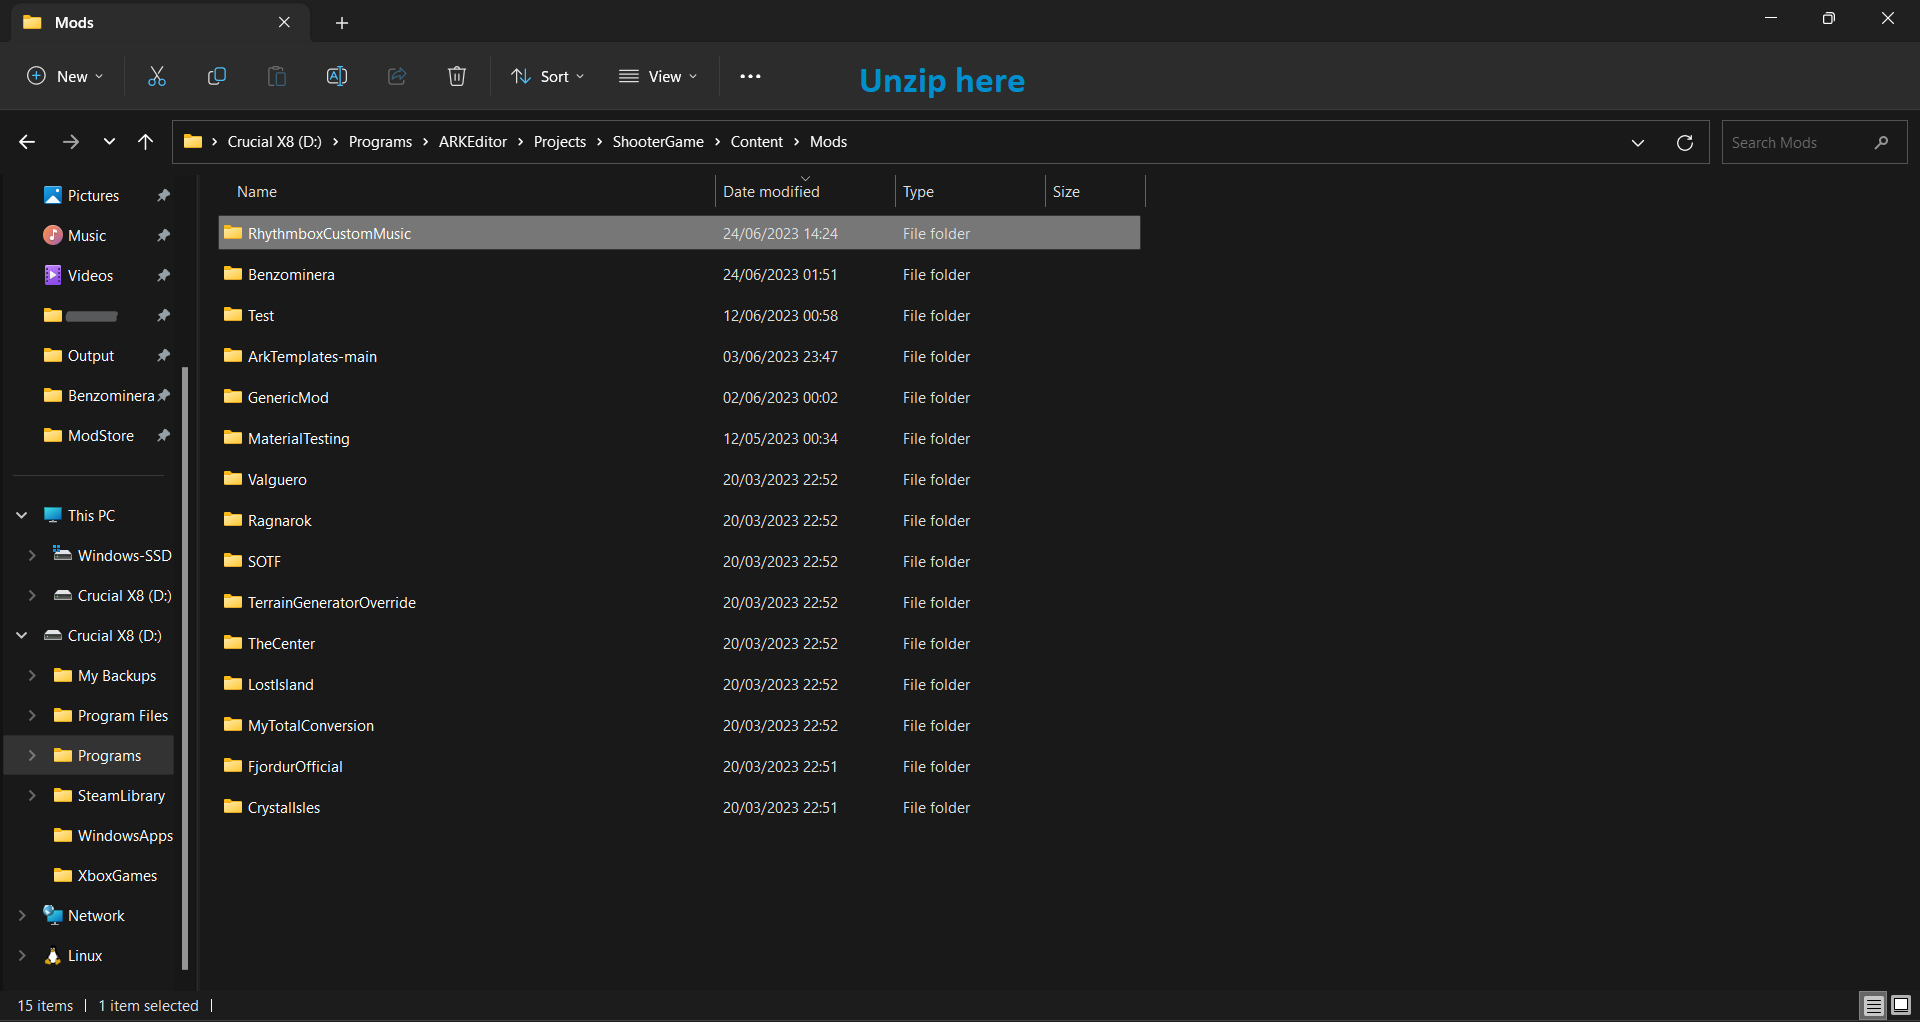Sort by the Size column header

pyautogui.click(x=1095, y=191)
